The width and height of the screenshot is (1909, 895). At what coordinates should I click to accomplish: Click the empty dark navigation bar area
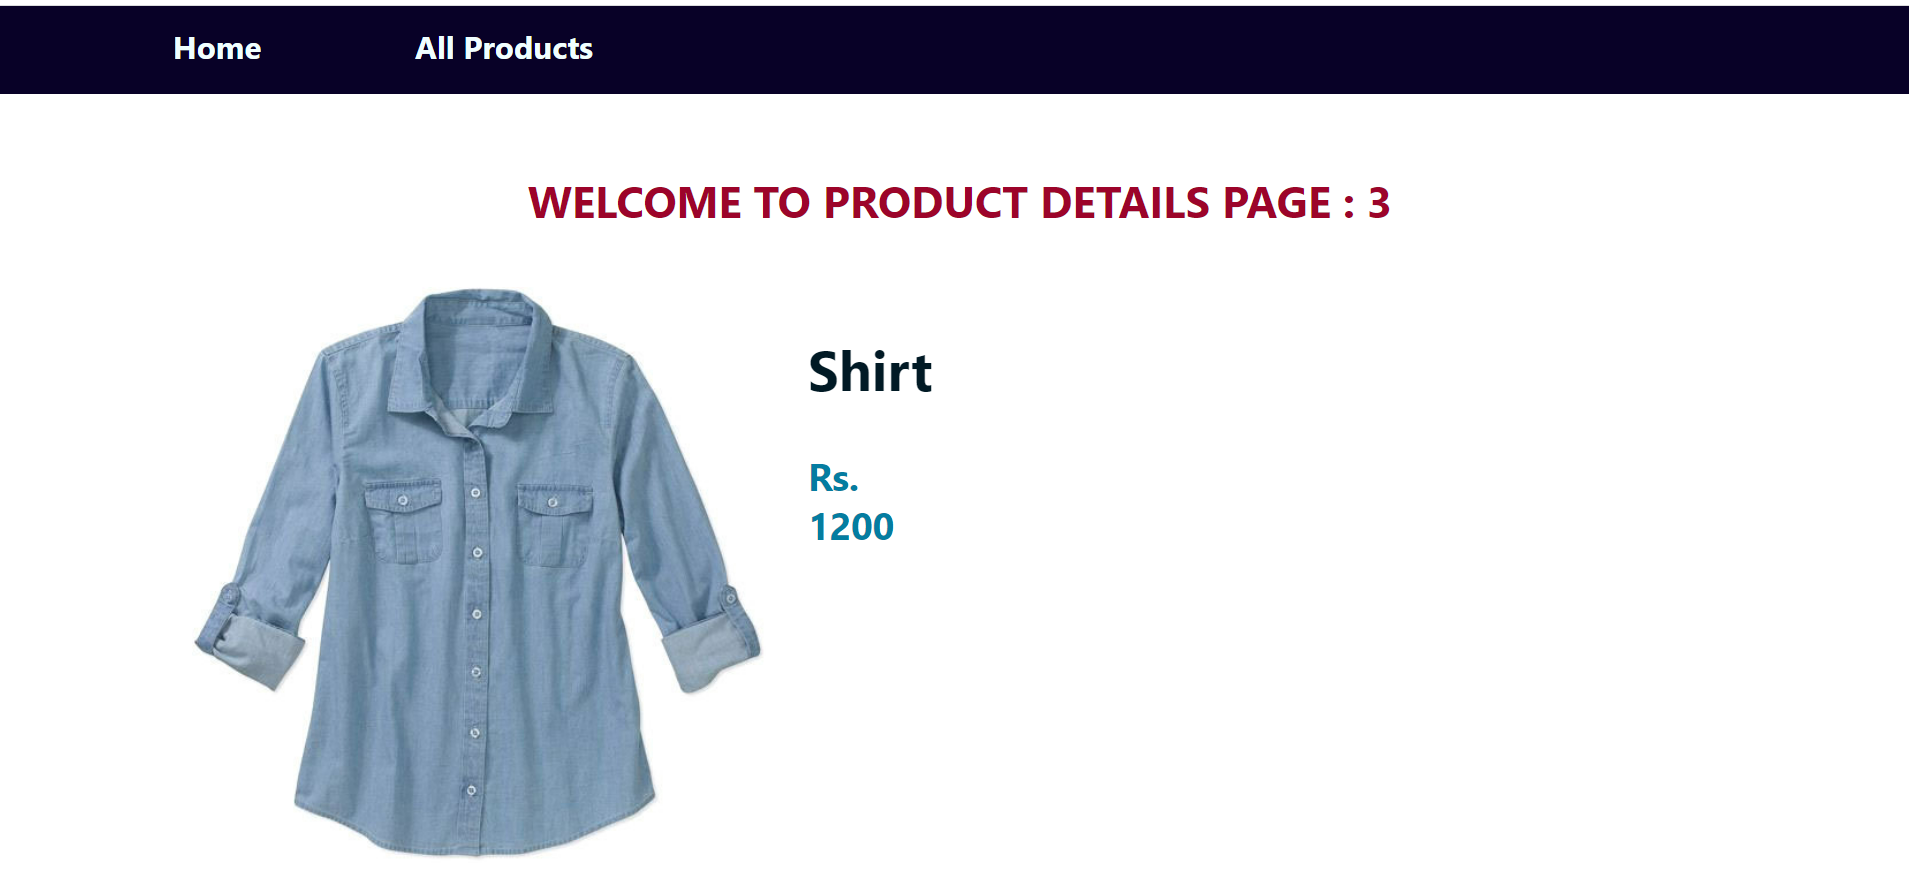click(1250, 50)
